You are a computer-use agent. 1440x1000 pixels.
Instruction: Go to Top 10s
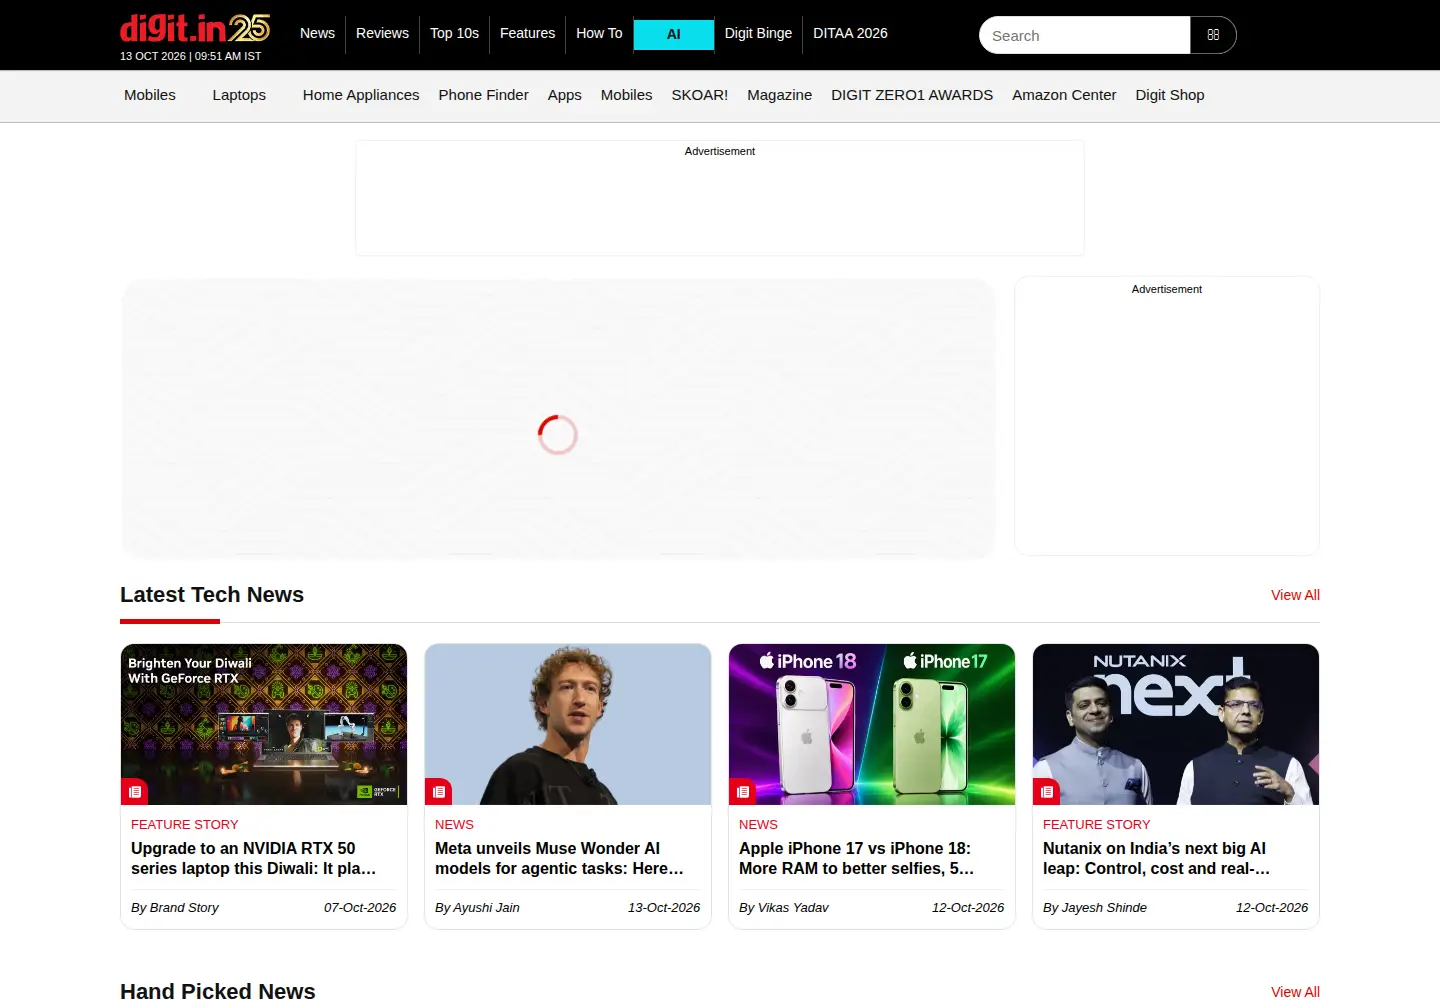click(x=454, y=33)
